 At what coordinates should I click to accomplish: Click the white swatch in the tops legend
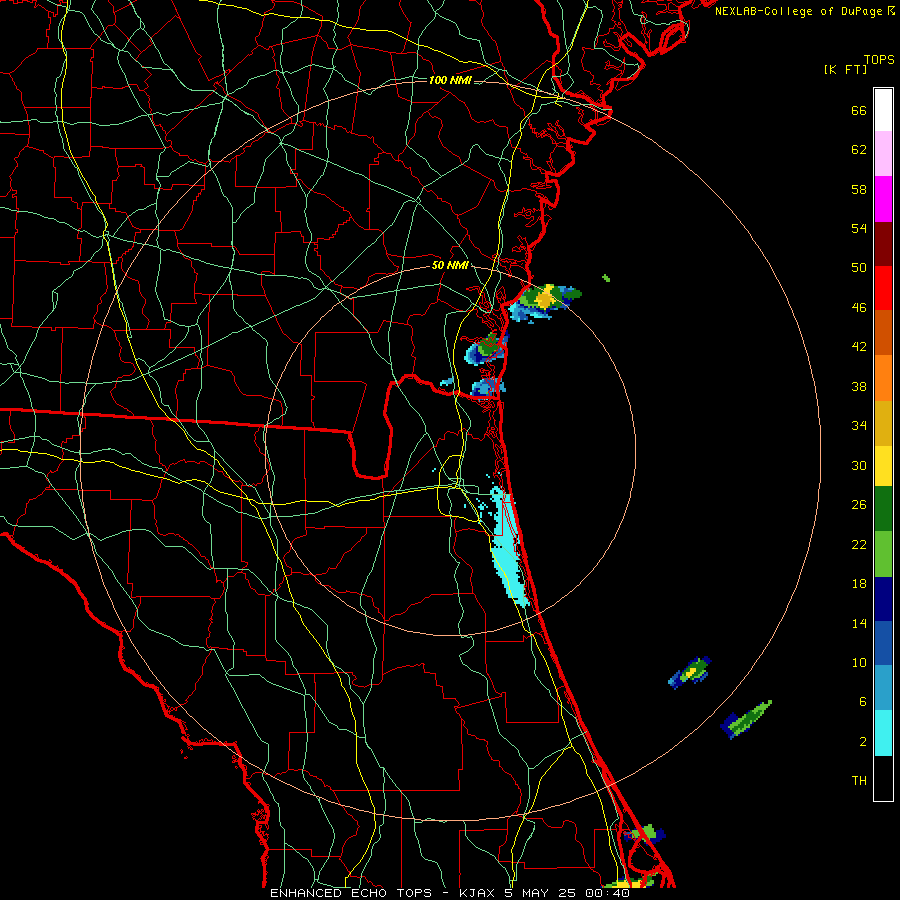(883, 110)
